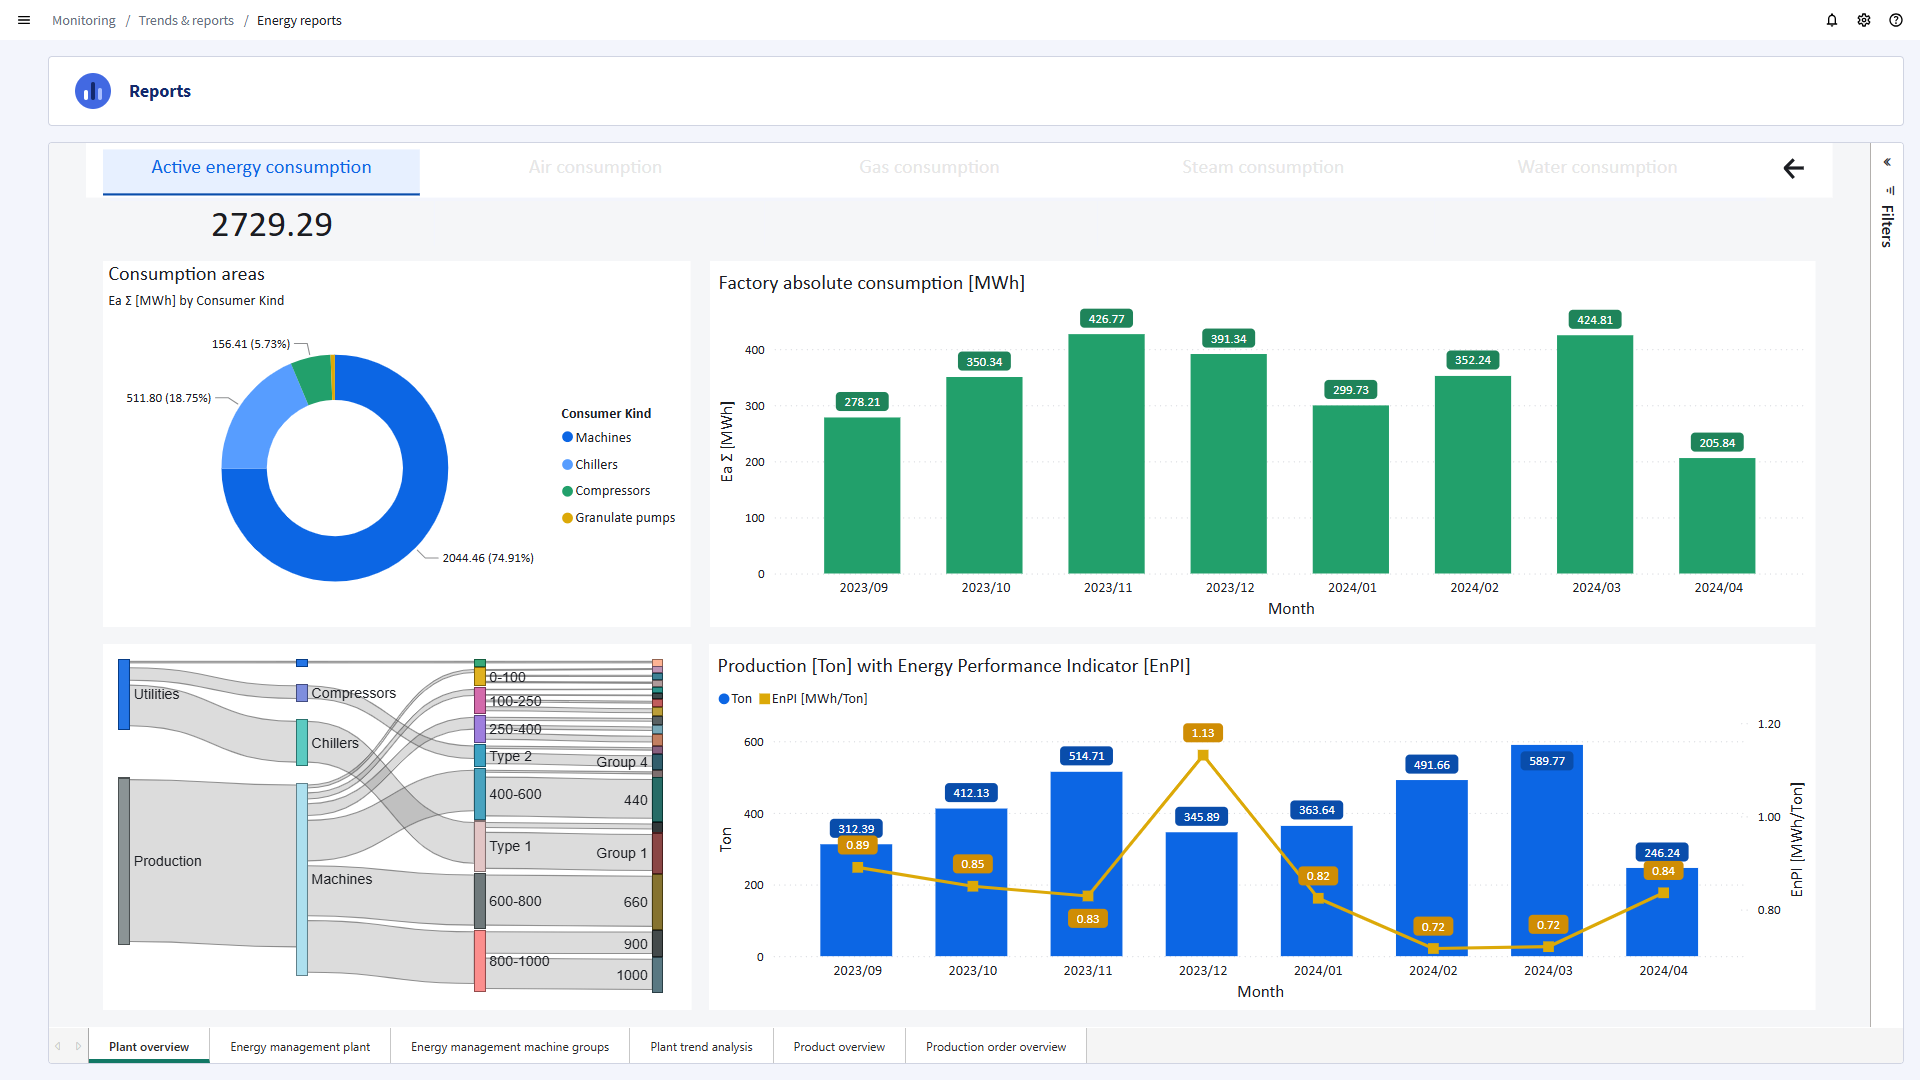Select the Granulate pumps yellow legend swatch
The height and width of the screenshot is (1080, 1920).
(x=567, y=518)
